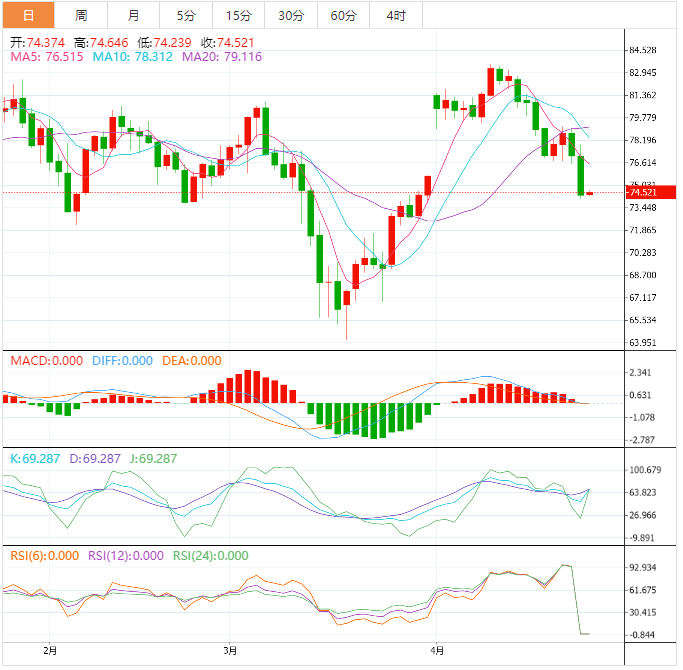The image size is (683, 670).
Task: Click the J:69.287 label
Action: [154, 459]
